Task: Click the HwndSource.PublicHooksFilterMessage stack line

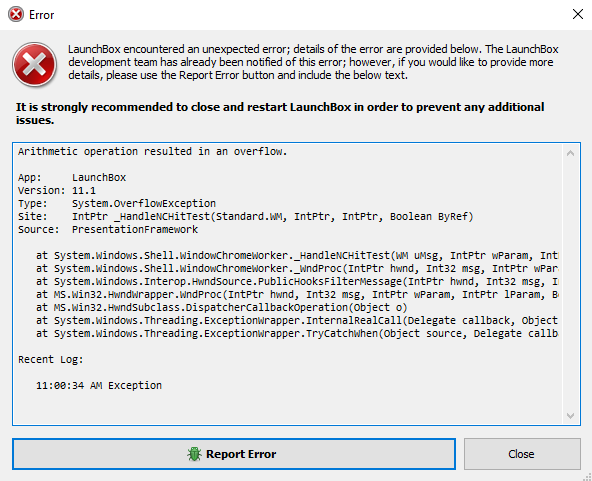Action: tap(298, 282)
